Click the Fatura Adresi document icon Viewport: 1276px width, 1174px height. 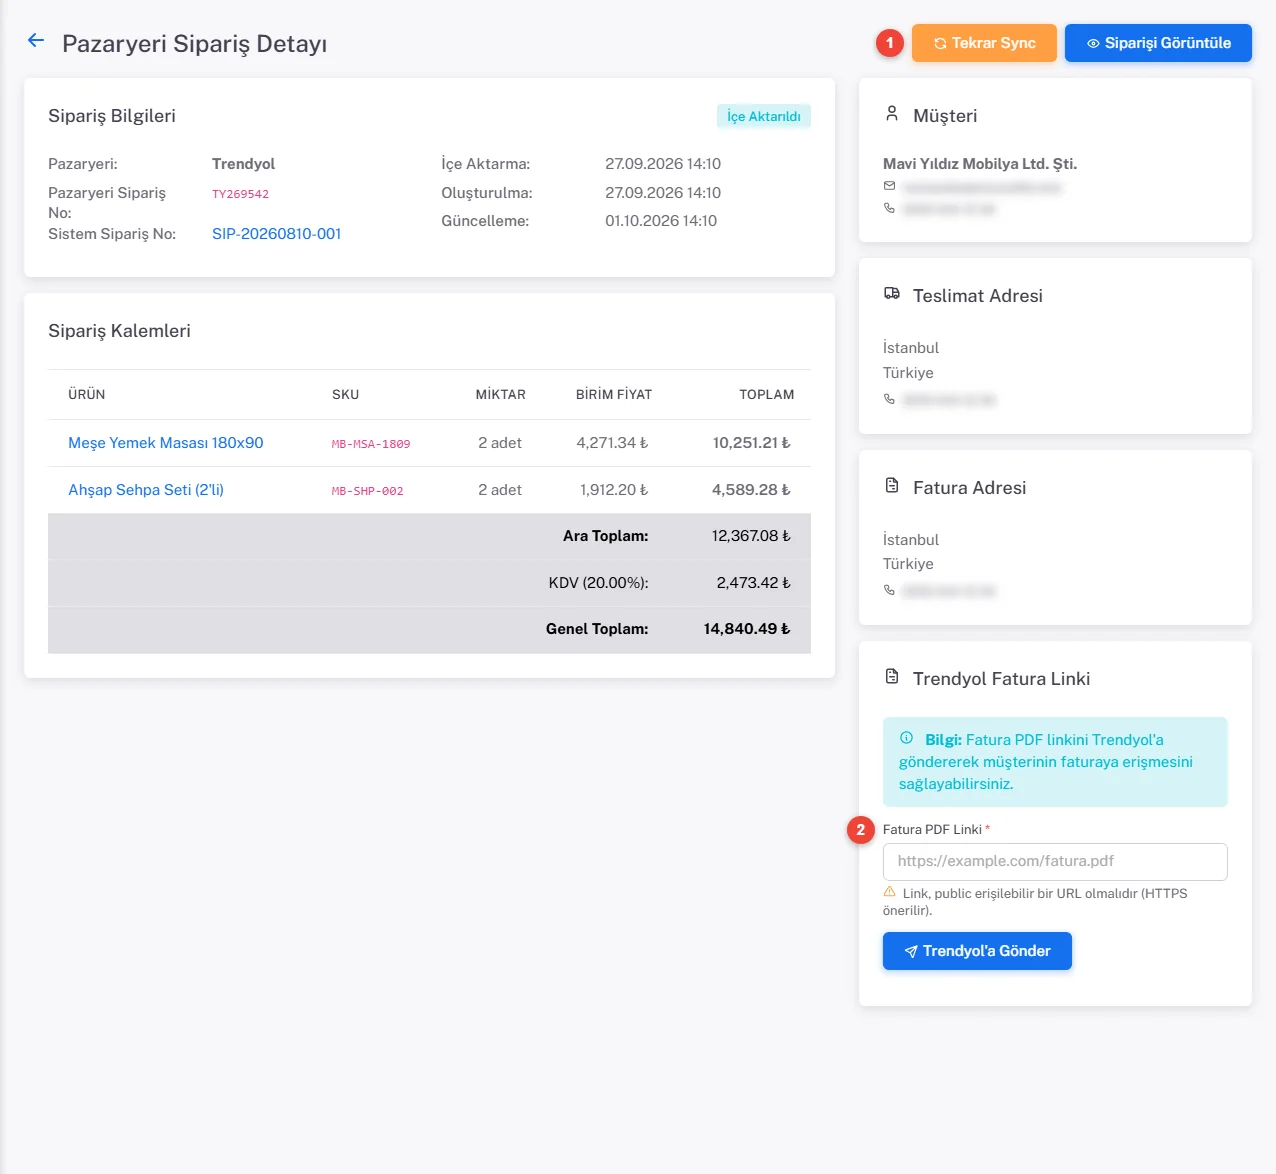(892, 486)
